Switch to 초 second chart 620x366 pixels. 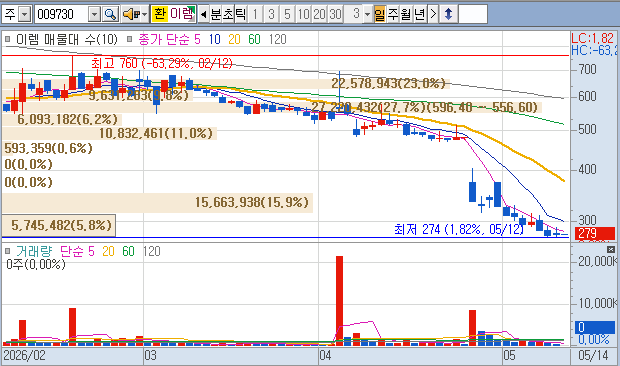228,15
